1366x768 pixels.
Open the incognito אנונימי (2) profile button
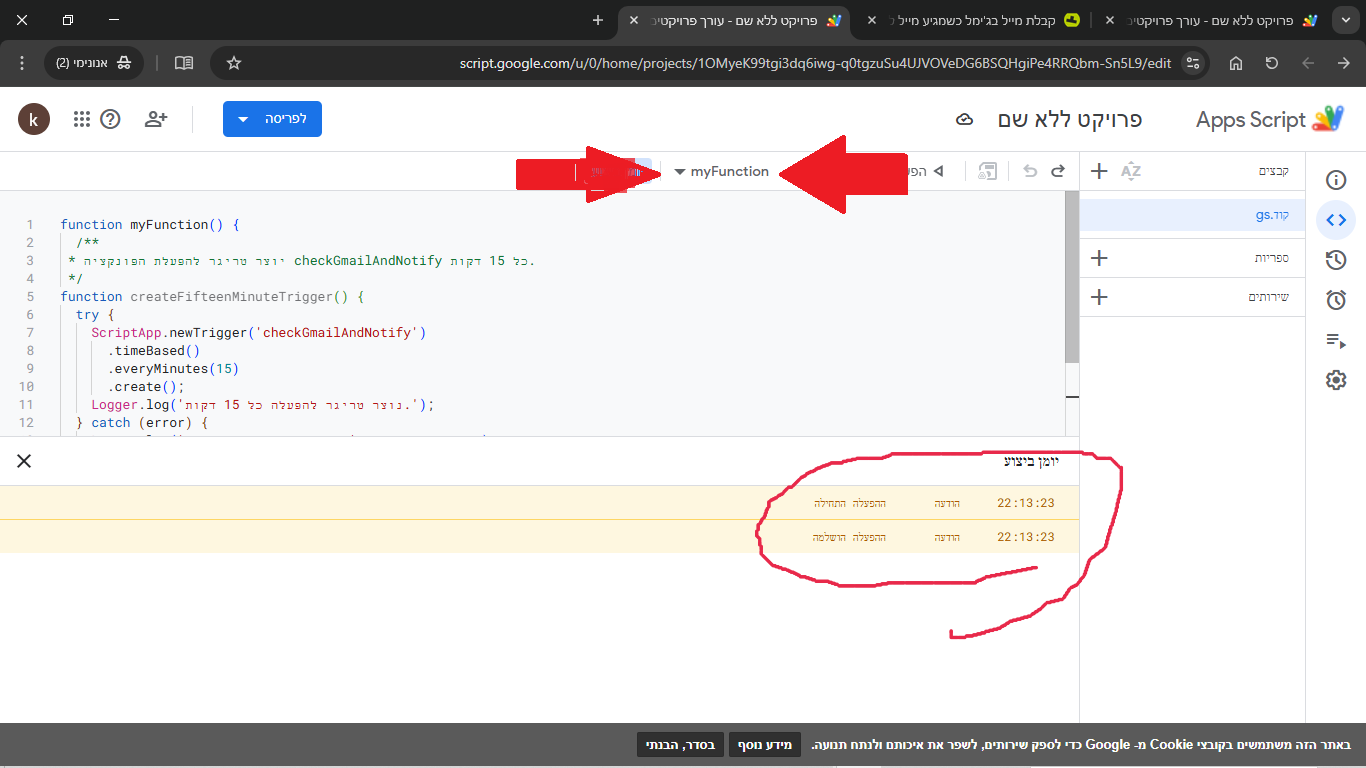click(95, 63)
